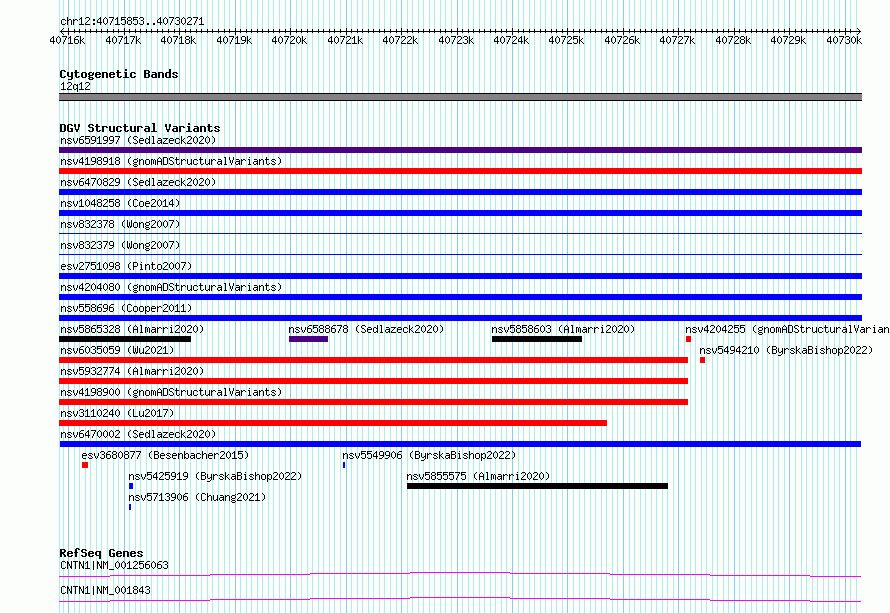Select the nsv5494210 small red marker
This screenshot has width=890, height=613.
[703, 360]
